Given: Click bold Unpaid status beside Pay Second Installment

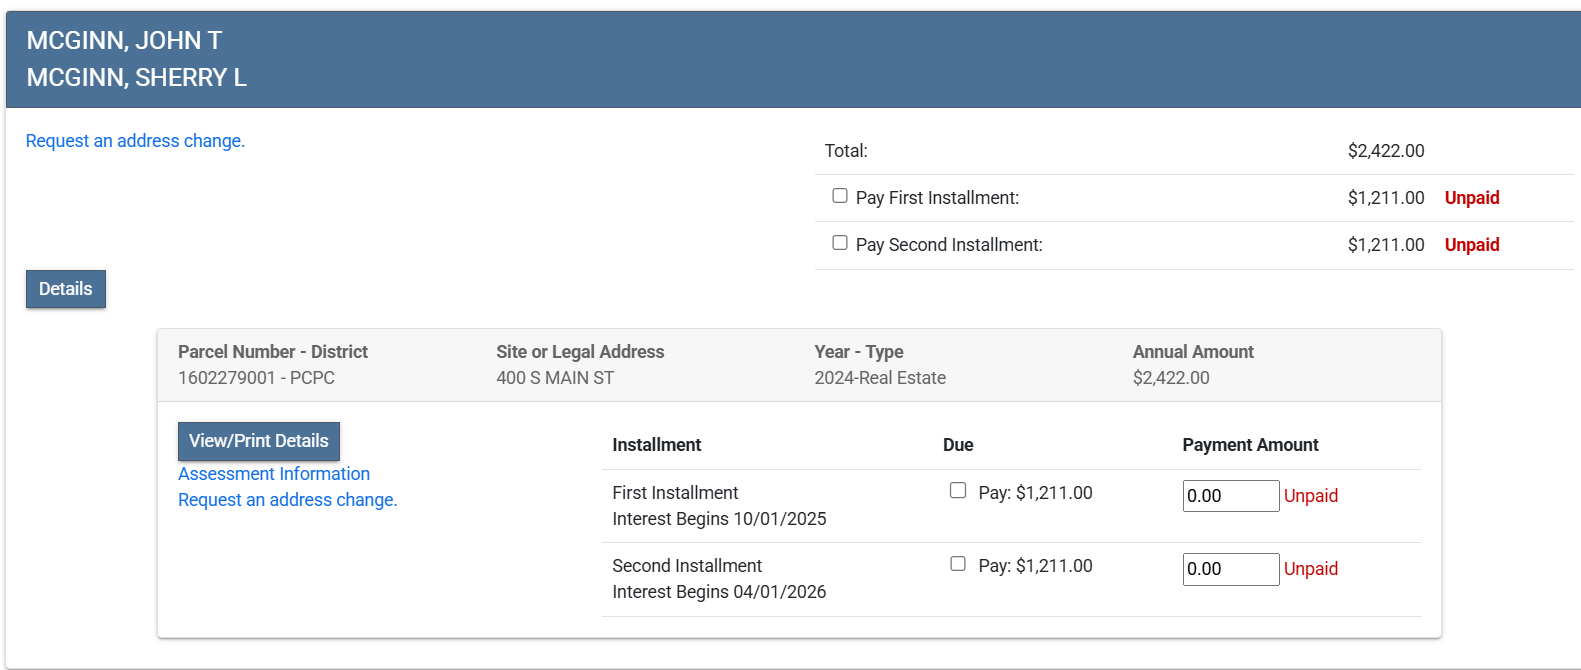Looking at the screenshot, I should point(1471,245).
